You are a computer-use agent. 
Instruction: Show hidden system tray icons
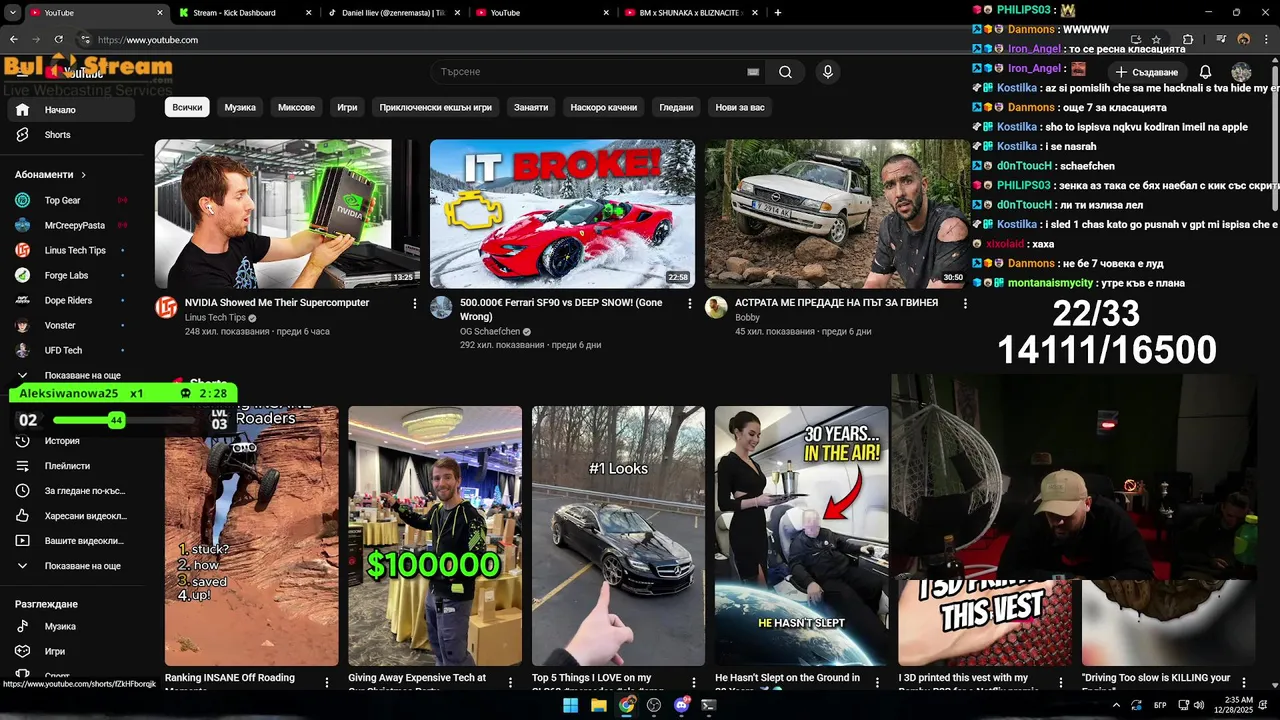(1116, 705)
